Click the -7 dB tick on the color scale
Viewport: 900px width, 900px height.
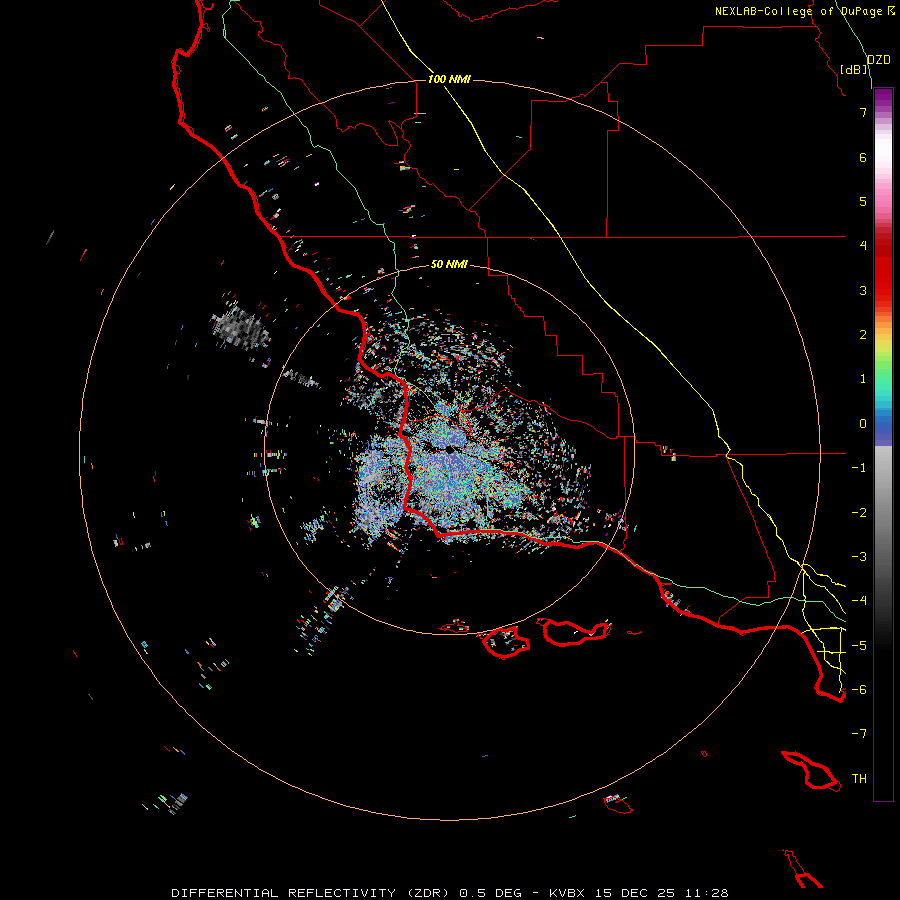[859, 734]
